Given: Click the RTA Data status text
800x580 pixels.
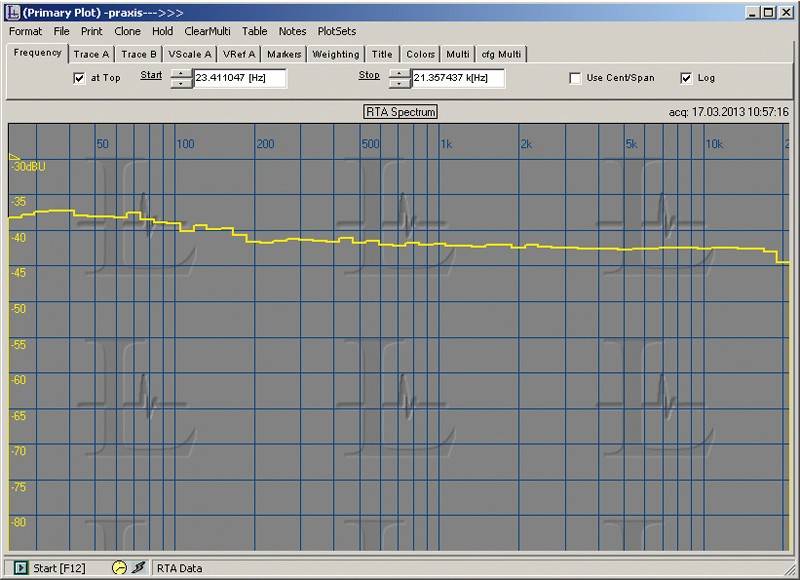Looking at the screenshot, I should coord(179,568).
